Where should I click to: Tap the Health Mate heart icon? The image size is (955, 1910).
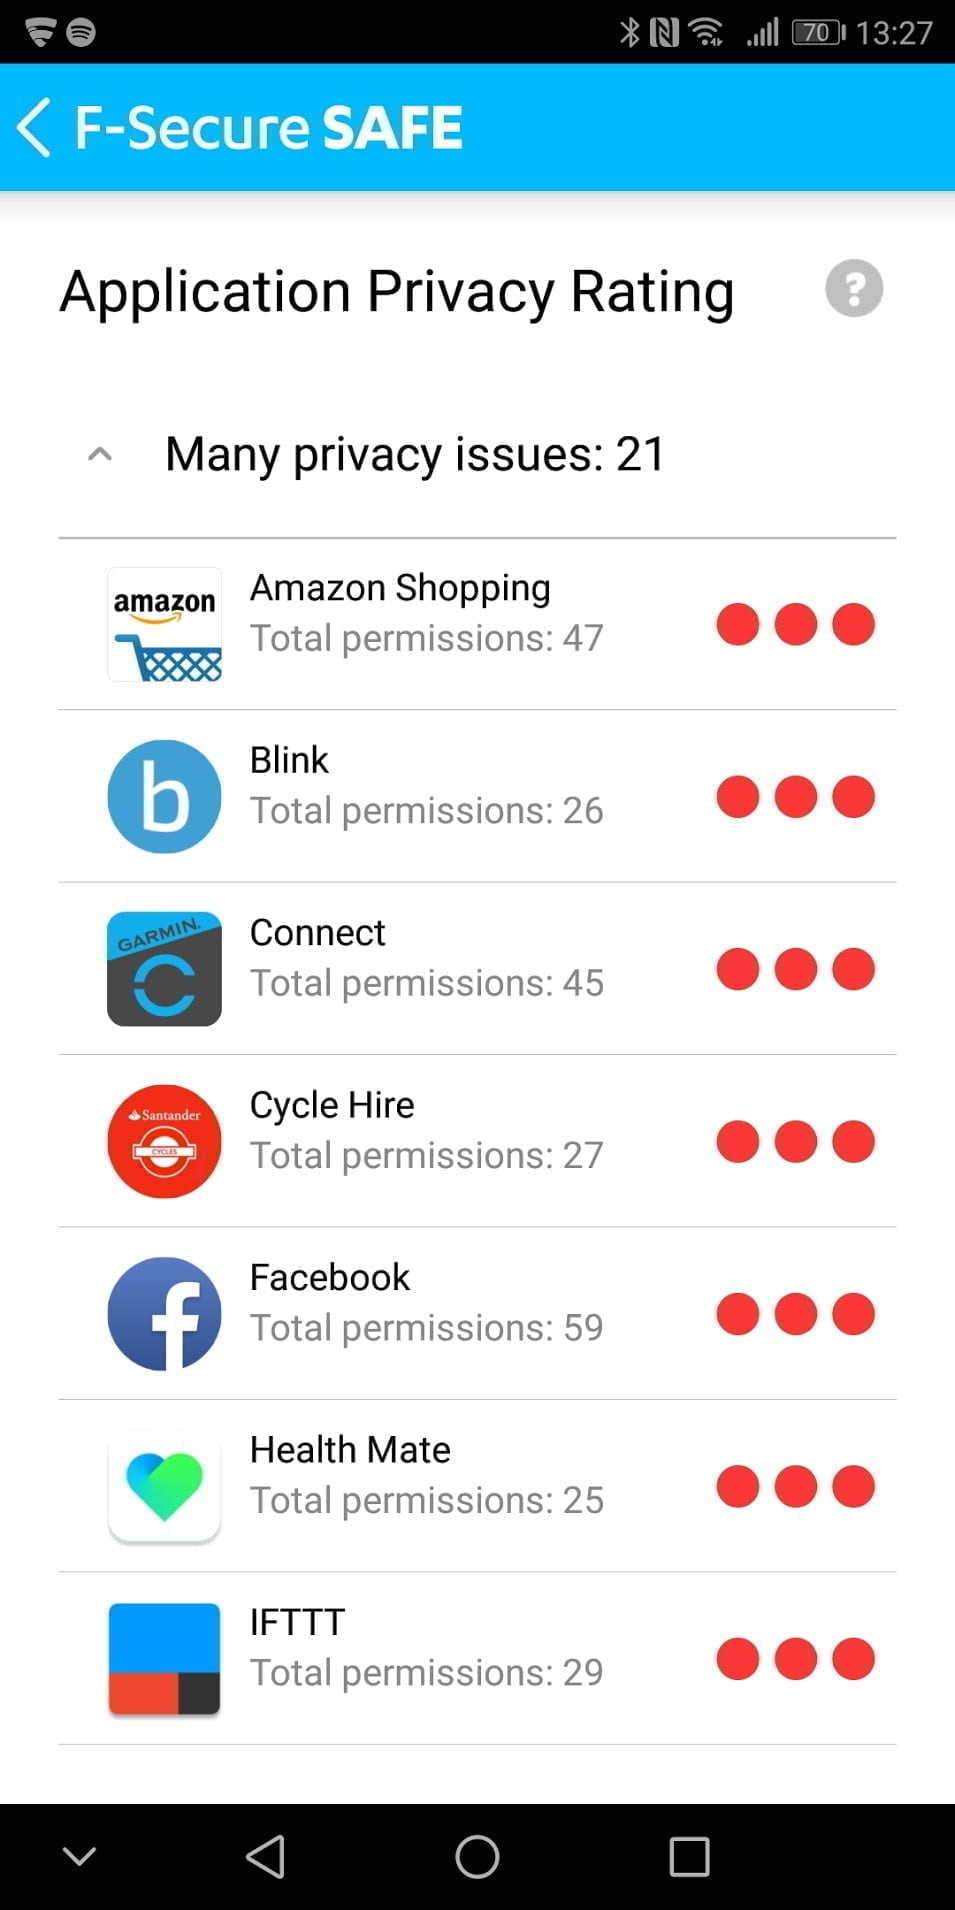coord(164,1487)
